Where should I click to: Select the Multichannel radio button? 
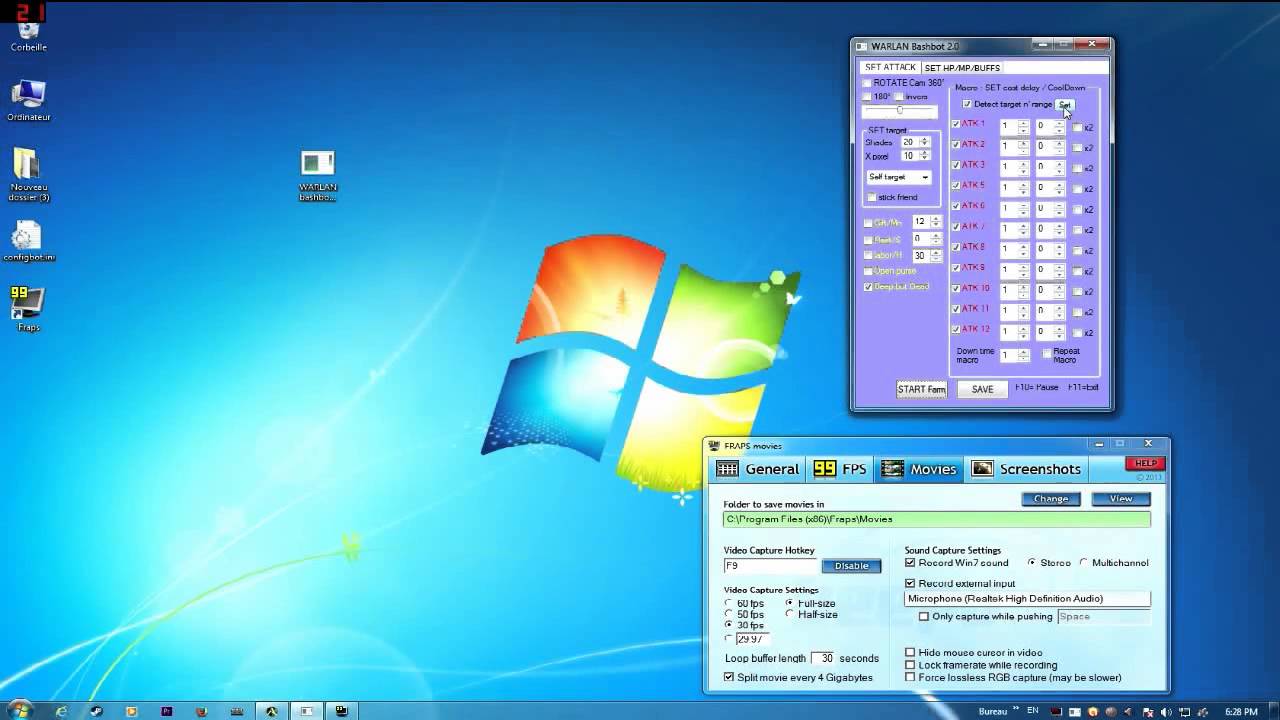tap(1083, 563)
